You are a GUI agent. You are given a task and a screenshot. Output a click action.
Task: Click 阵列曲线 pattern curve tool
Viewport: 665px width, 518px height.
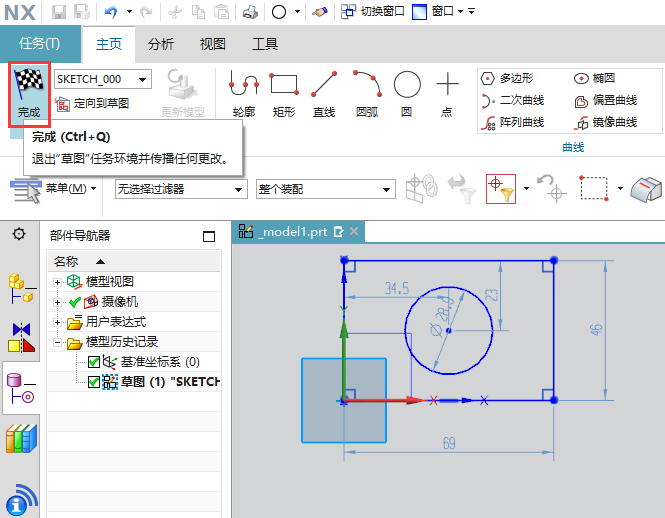click(512, 123)
